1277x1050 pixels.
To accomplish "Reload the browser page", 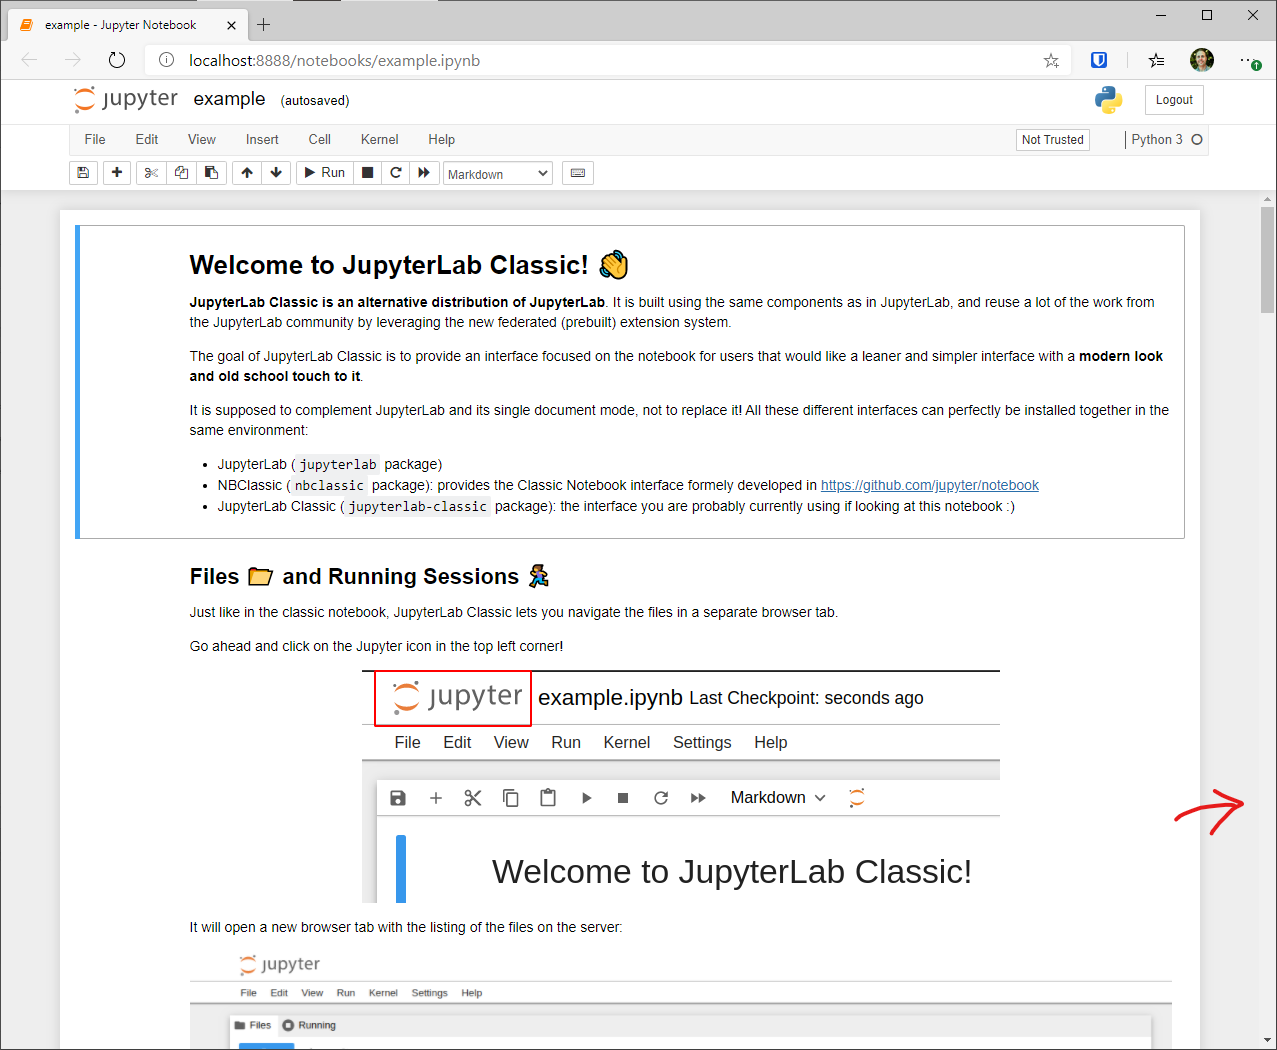I will click(117, 60).
